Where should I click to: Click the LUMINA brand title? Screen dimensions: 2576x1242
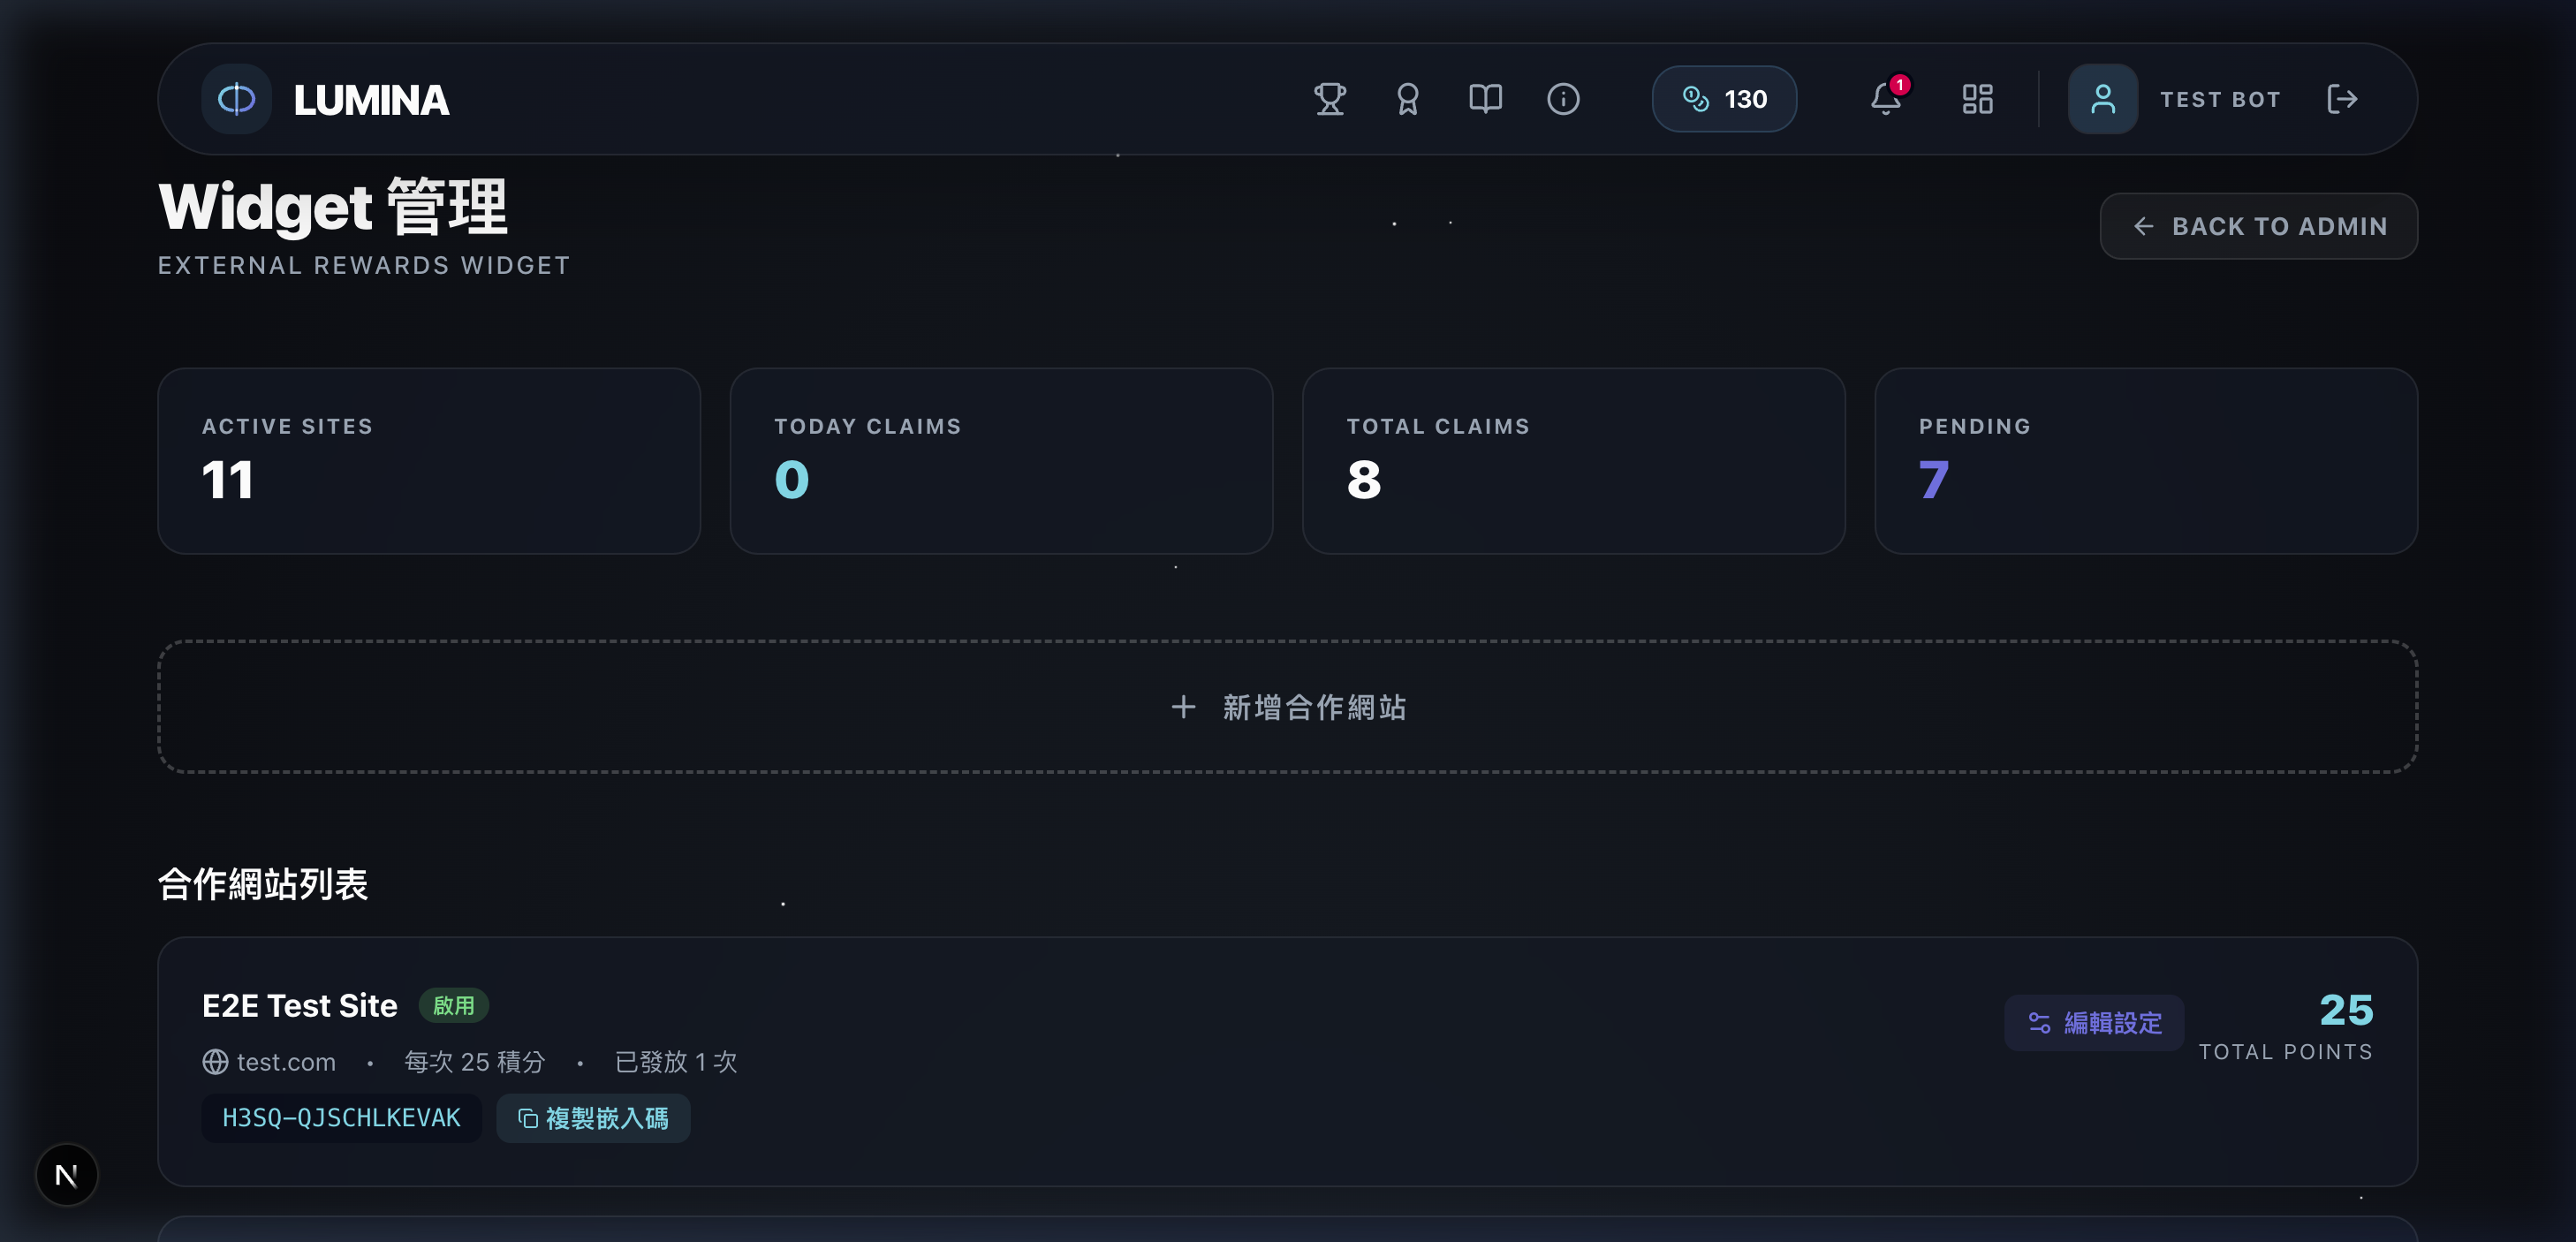coord(371,99)
